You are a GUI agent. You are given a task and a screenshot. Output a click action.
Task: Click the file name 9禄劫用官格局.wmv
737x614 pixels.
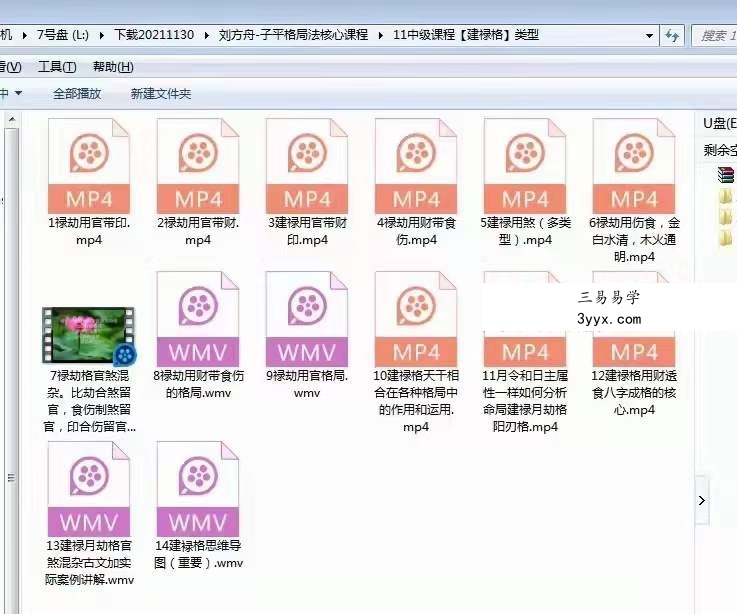[x=307, y=384]
